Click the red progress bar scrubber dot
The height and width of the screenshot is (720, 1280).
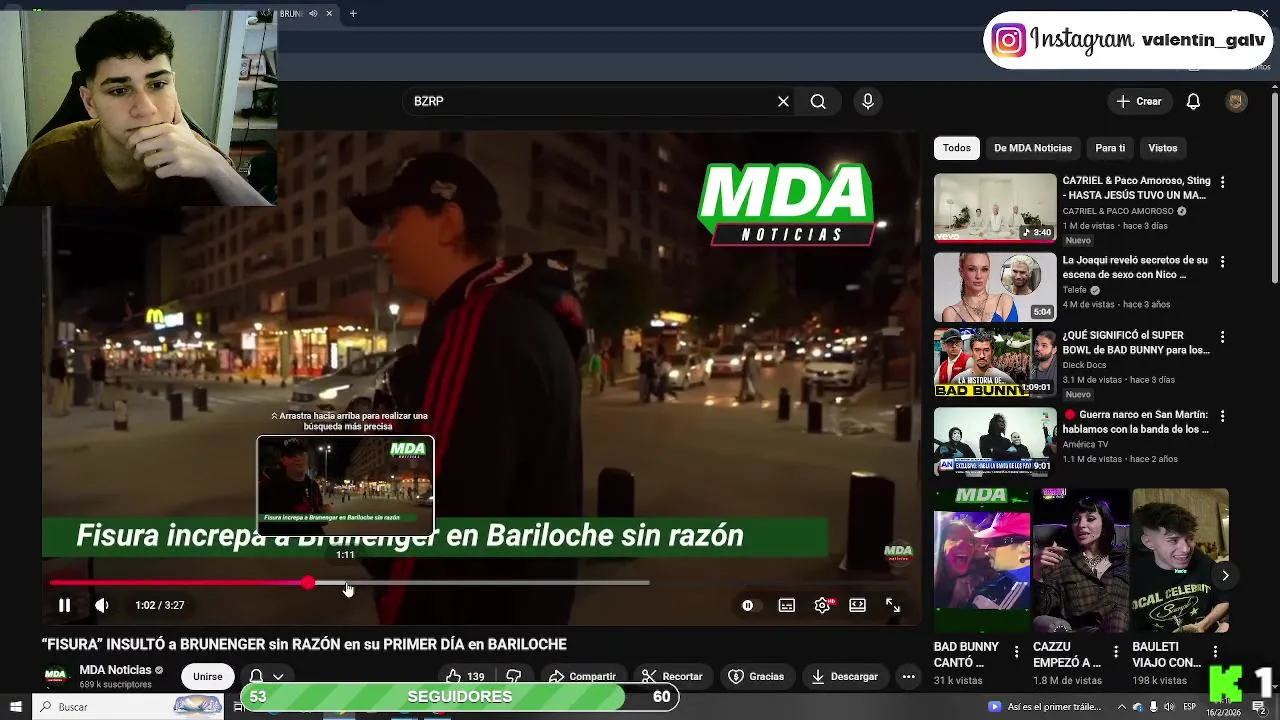coord(308,582)
